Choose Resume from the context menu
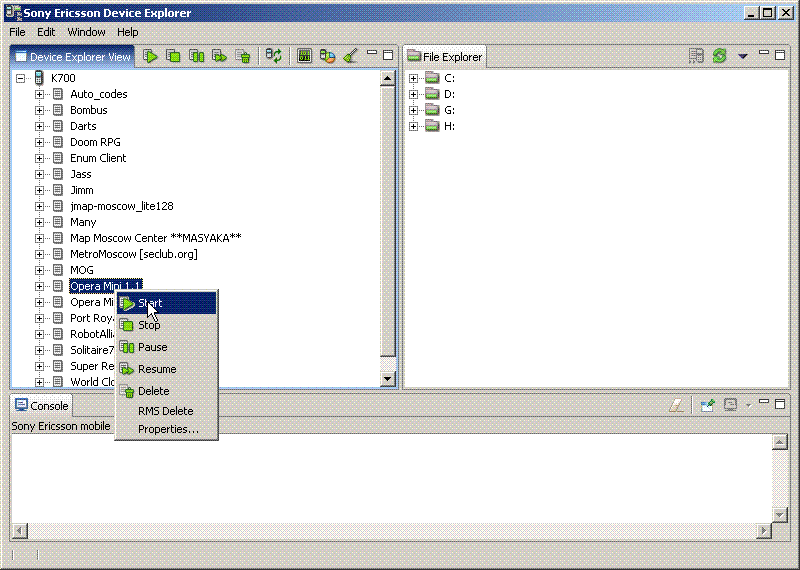Image resolution: width=800 pixels, height=570 pixels. (x=166, y=369)
